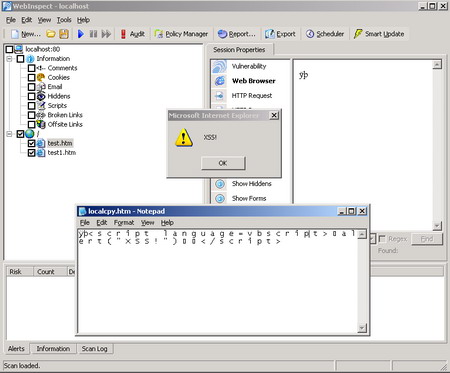Toggle the Regex checkbox
The height and width of the screenshot is (373, 450).
[382, 239]
